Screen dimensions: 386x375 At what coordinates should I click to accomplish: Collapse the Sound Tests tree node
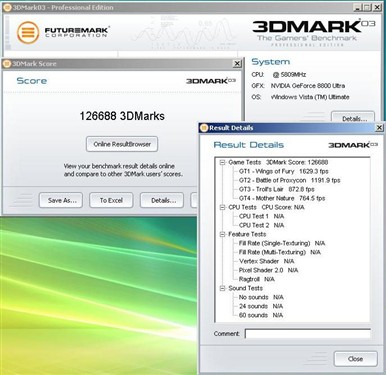[x=222, y=289]
